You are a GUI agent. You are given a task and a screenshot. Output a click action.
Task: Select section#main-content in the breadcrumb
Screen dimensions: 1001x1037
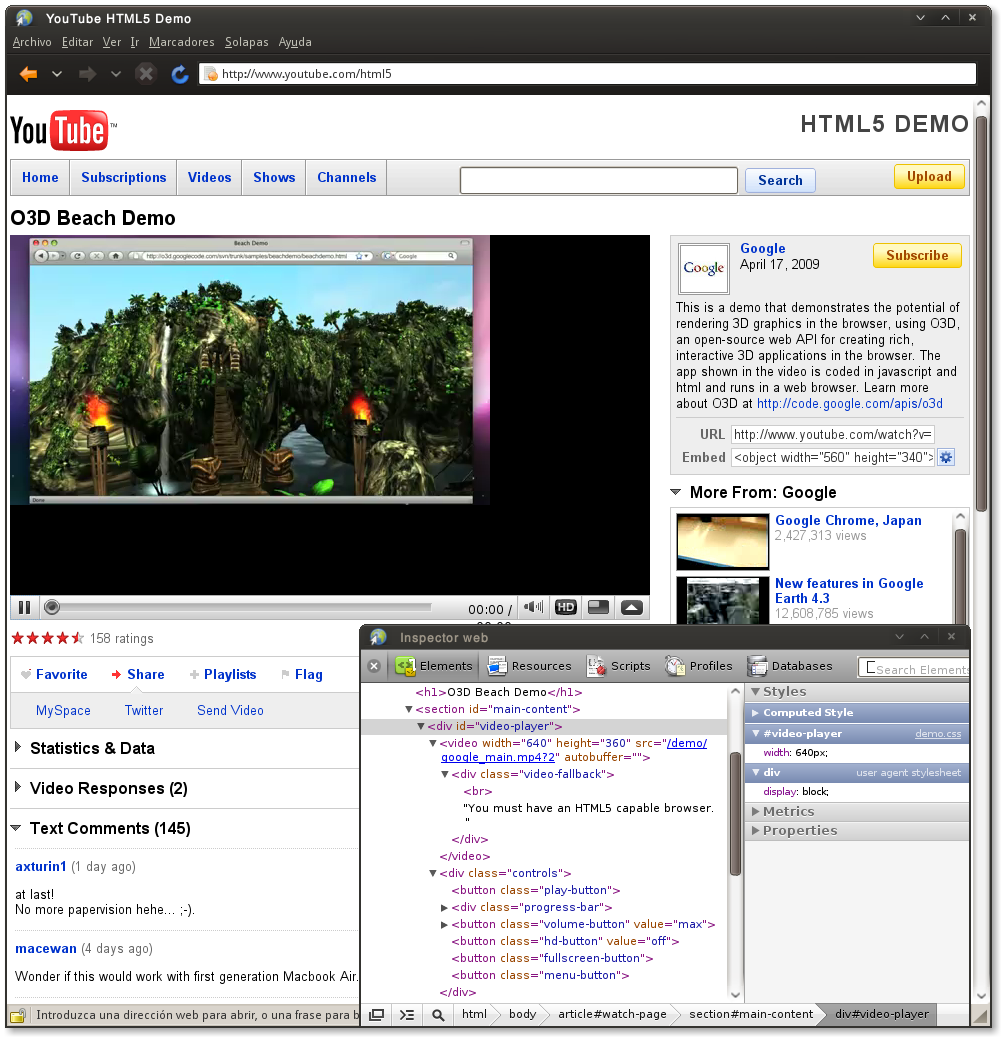tap(750, 1014)
